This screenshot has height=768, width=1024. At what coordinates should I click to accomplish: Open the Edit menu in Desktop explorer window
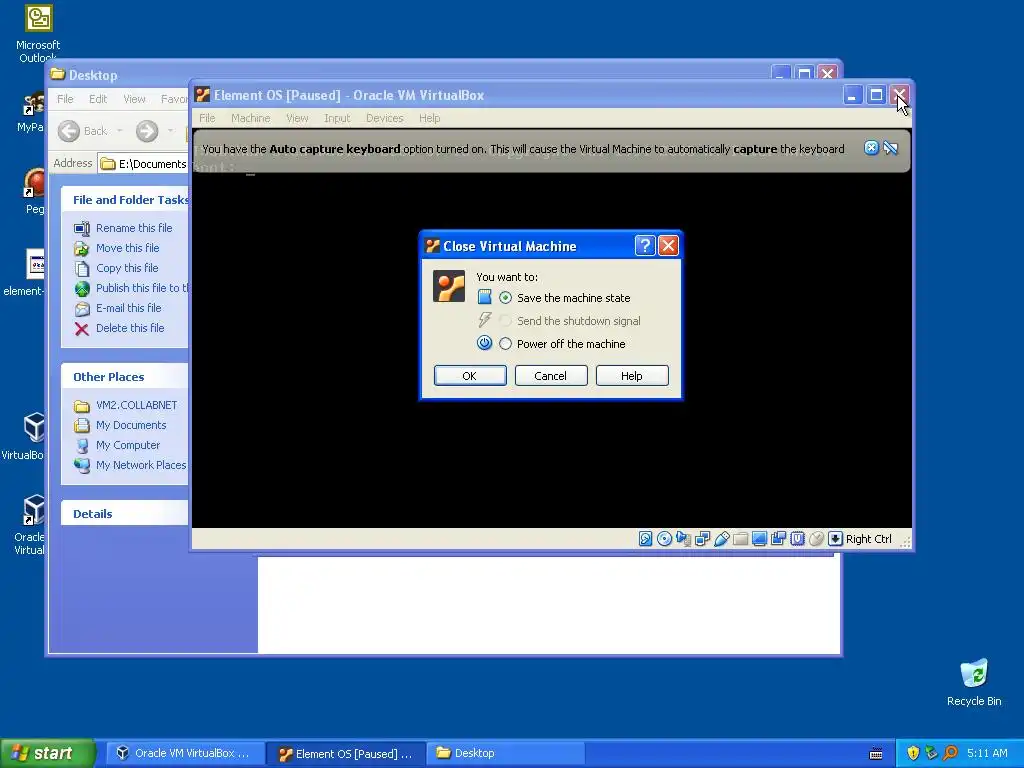pos(98,99)
